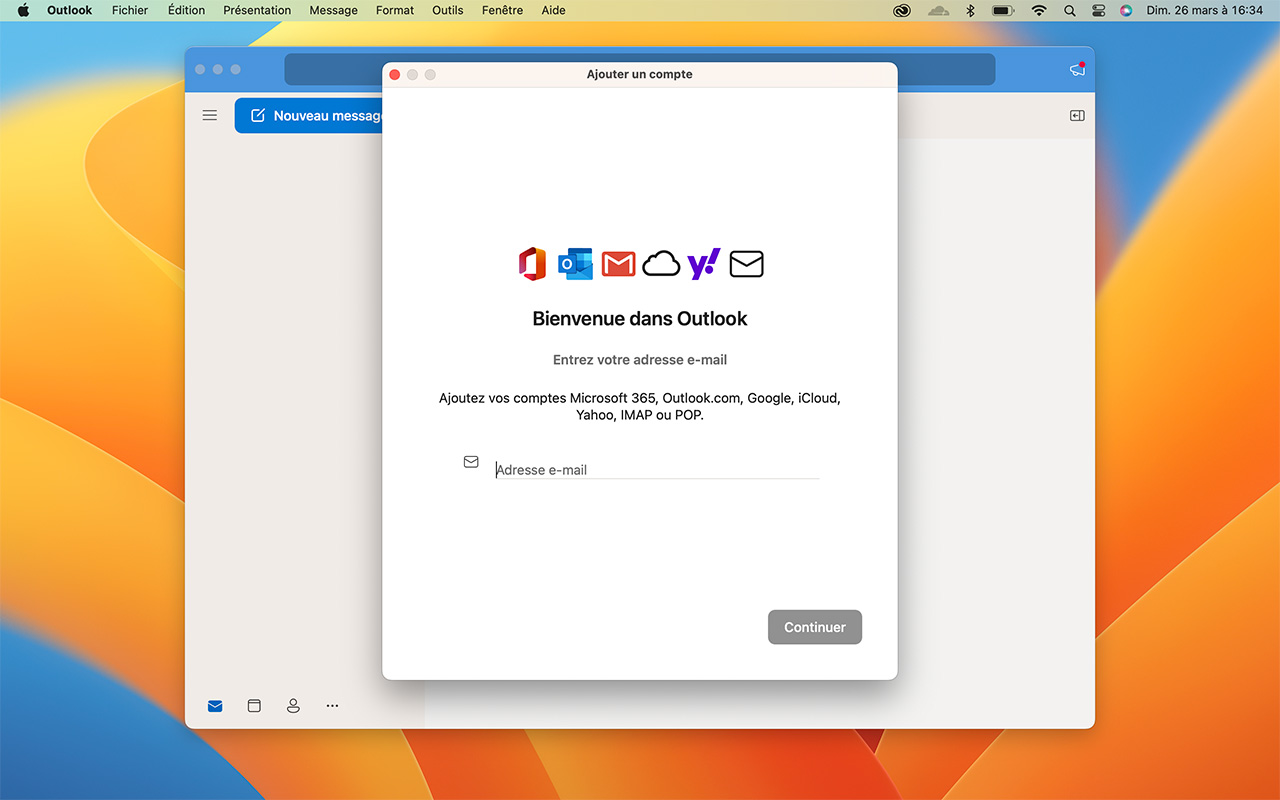1280x800 pixels.
Task: Click the Bluetooth icon in menu bar
Action: pos(970,10)
